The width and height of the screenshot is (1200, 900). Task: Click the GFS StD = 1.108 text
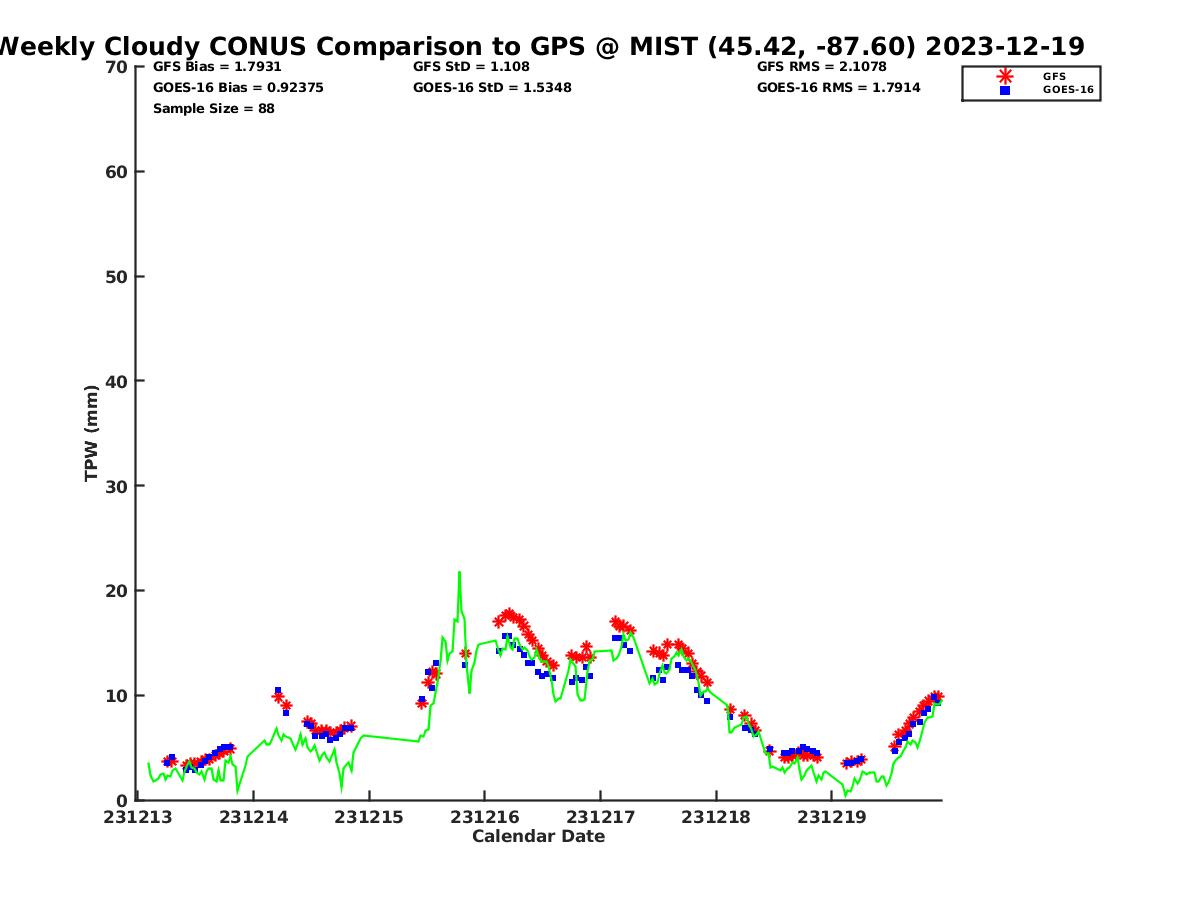pyautogui.click(x=471, y=67)
